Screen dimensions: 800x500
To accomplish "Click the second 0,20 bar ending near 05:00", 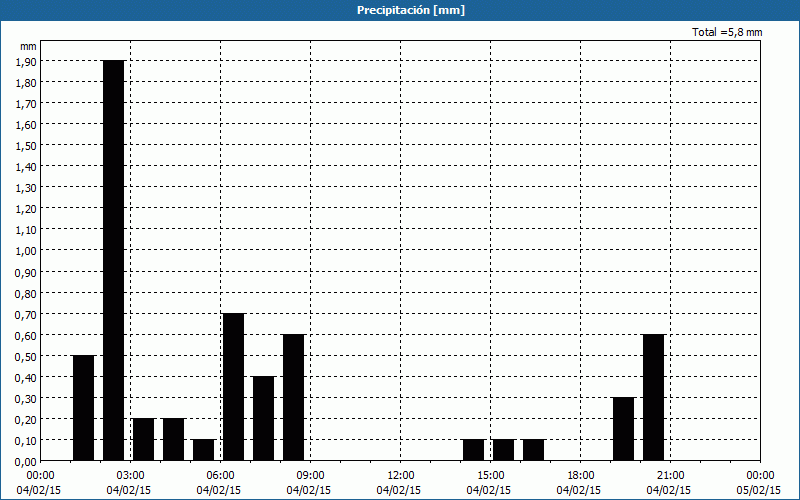I will pyautogui.click(x=173, y=440).
